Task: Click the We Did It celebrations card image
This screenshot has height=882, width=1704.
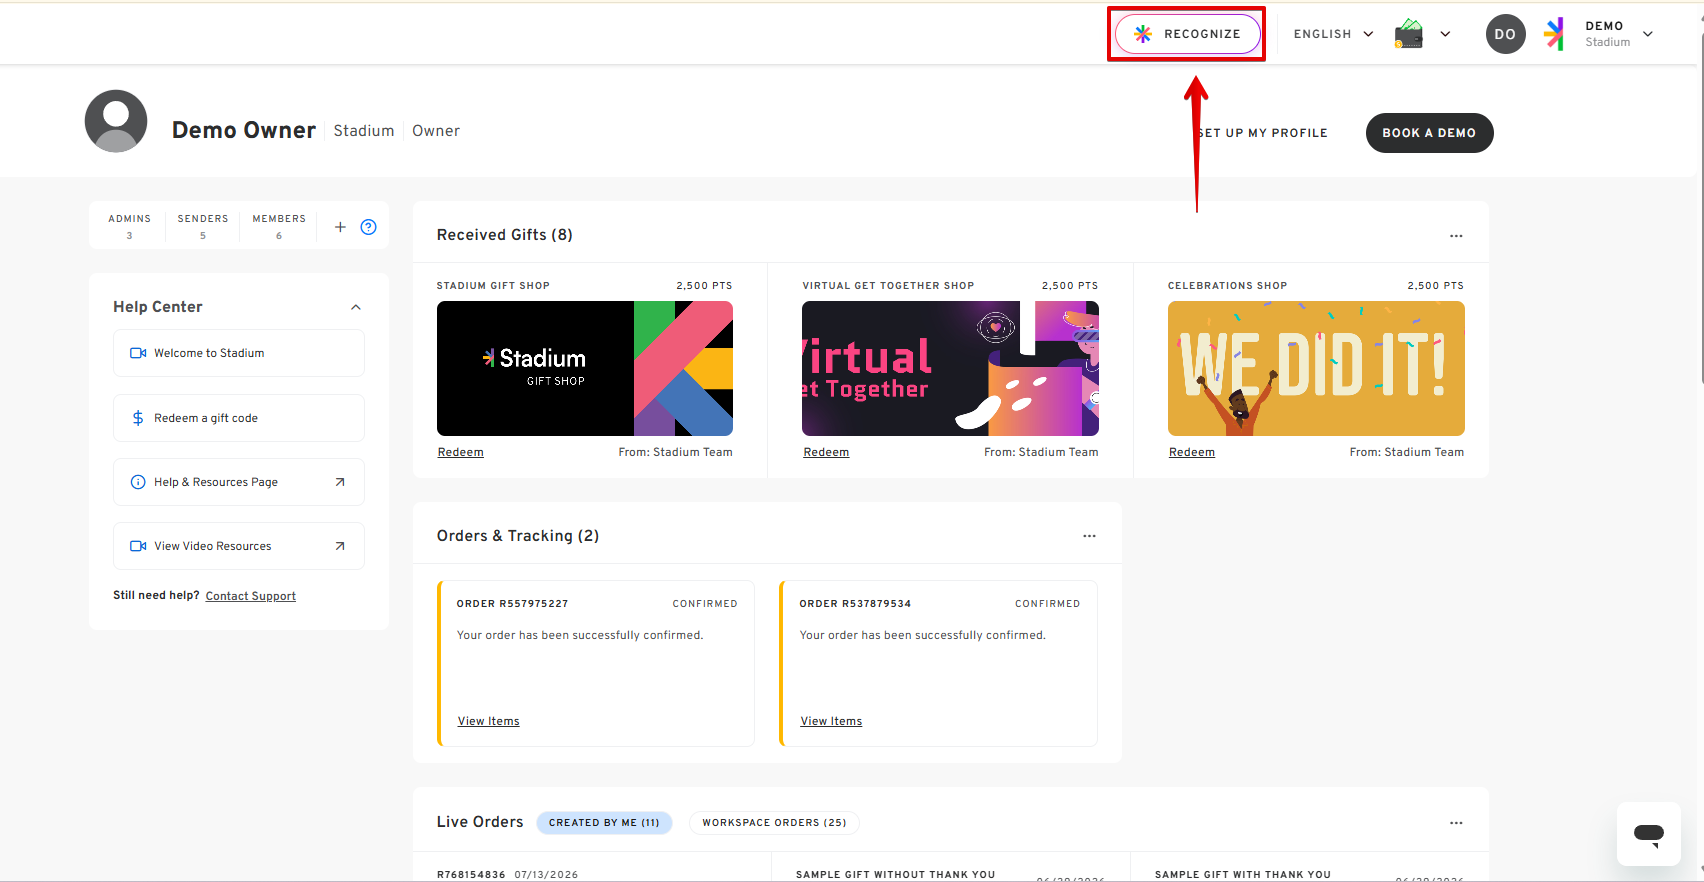Action: click(x=1316, y=368)
